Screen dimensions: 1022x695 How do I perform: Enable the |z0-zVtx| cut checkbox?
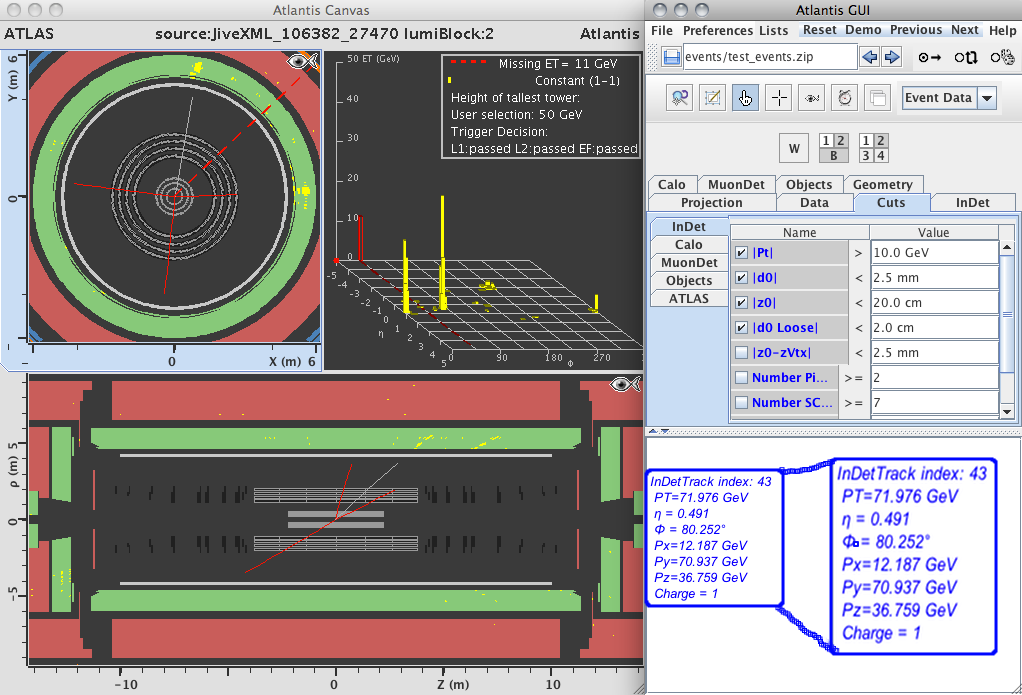coord(741,352)
